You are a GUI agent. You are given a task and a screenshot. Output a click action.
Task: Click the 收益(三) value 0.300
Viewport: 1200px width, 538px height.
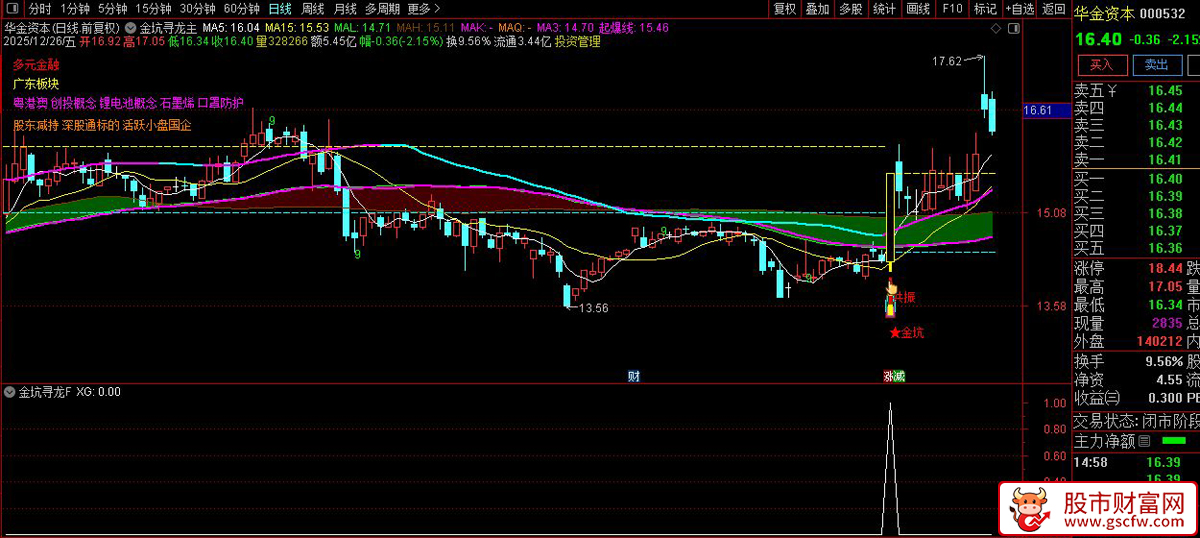point(1165,397)
